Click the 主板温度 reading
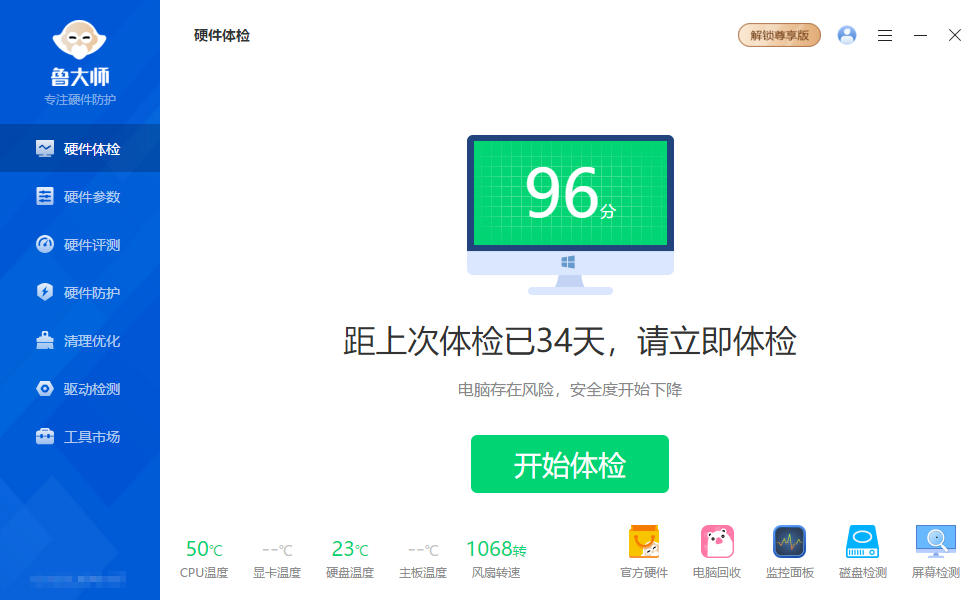Image resolution: width=980 pixels, height=600 pixels. pyautogui.click(x=423, y=559)
